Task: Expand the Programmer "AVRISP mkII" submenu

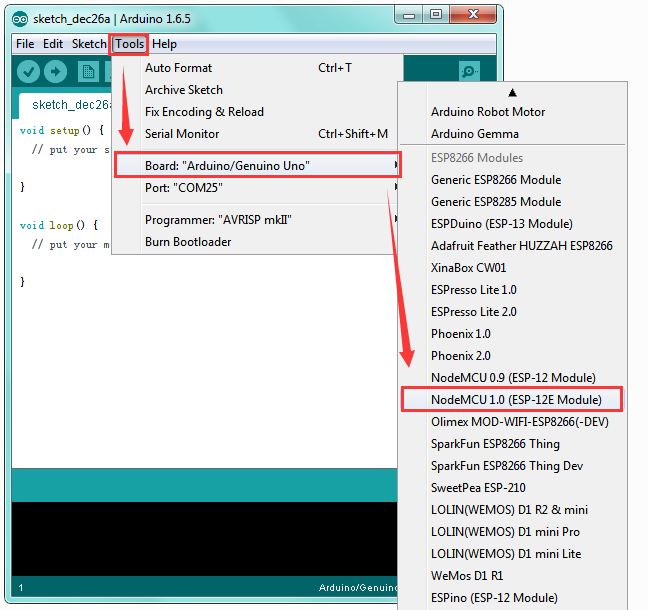Action: coord(257,220)
